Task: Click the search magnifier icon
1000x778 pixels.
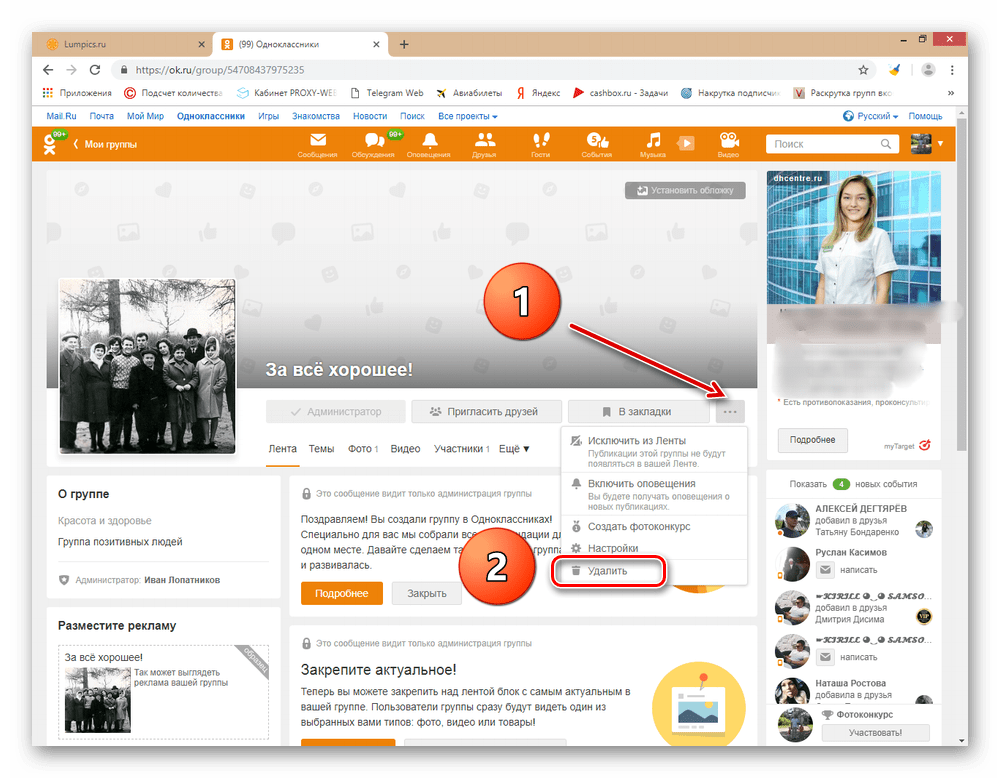Action: (886, 144)
